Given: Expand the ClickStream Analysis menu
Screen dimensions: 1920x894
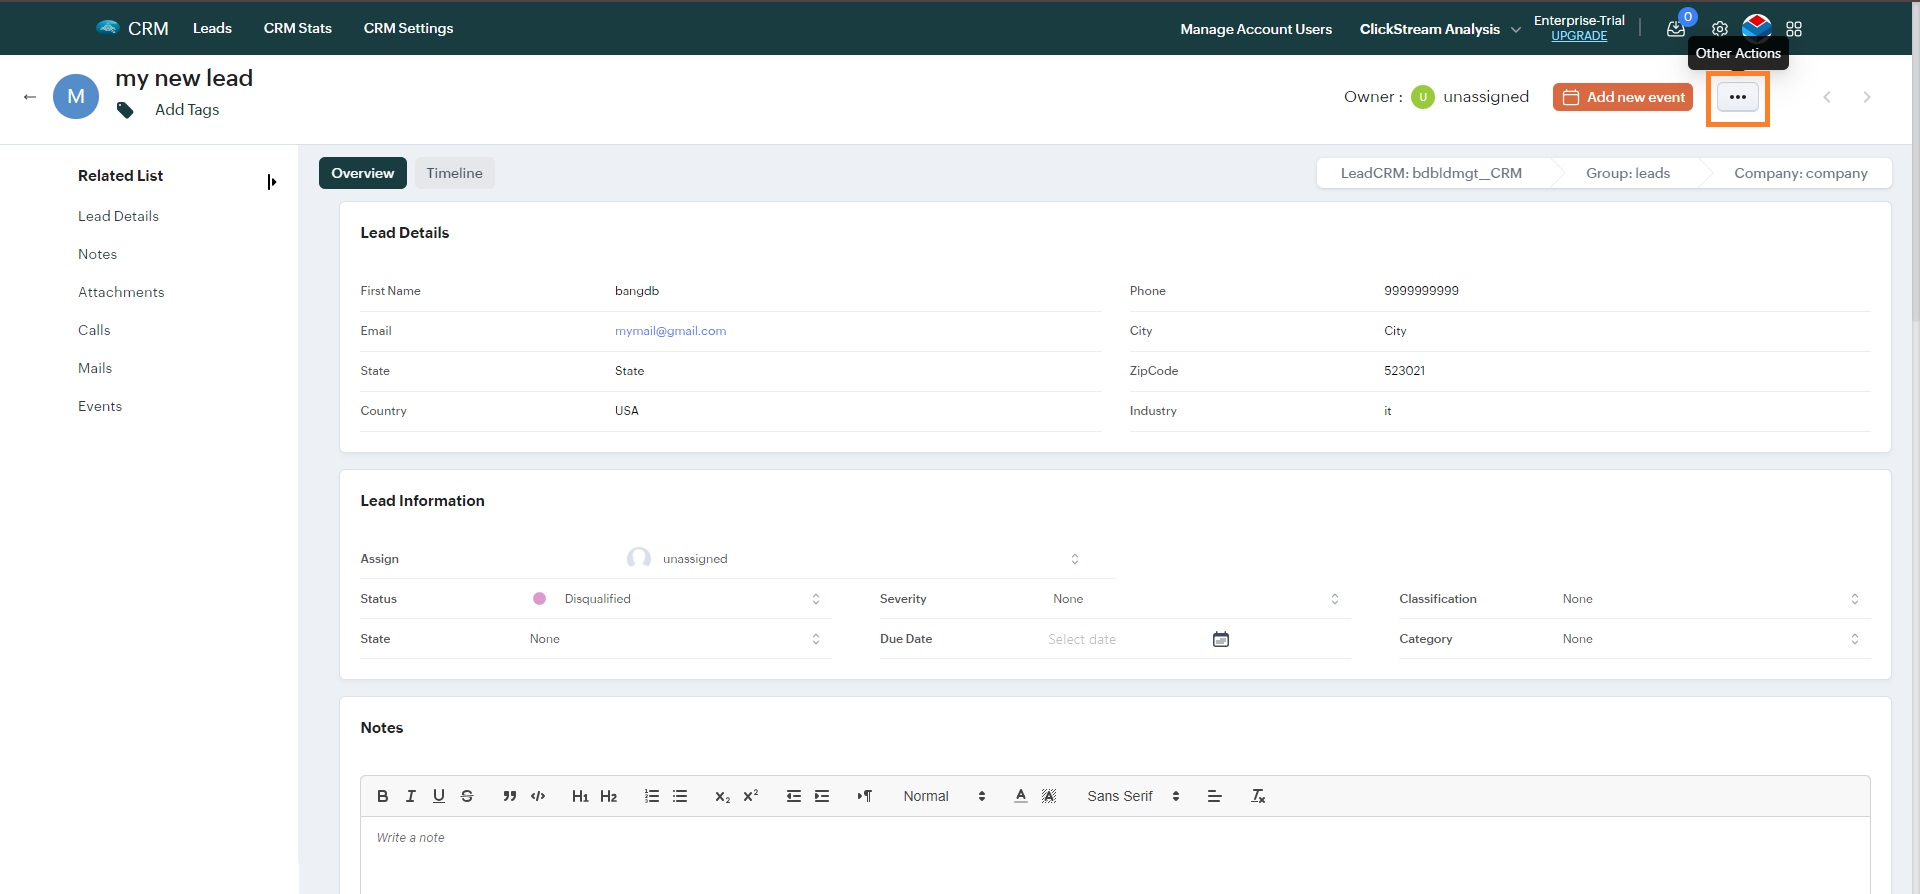Looking at the screenshot, I should [x=1440, y=29].
